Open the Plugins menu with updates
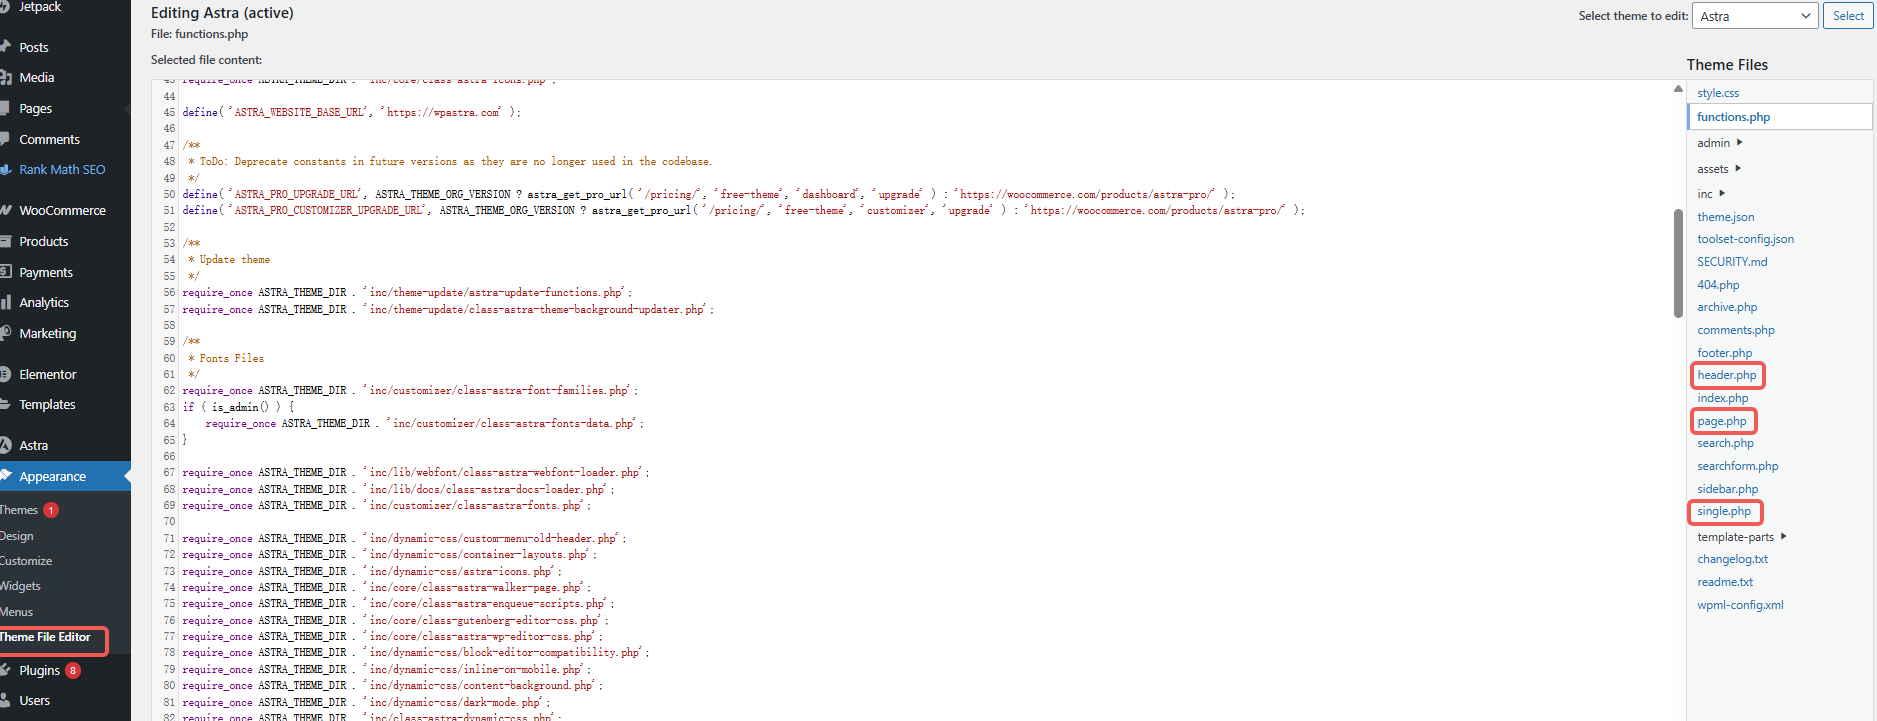 39,670
